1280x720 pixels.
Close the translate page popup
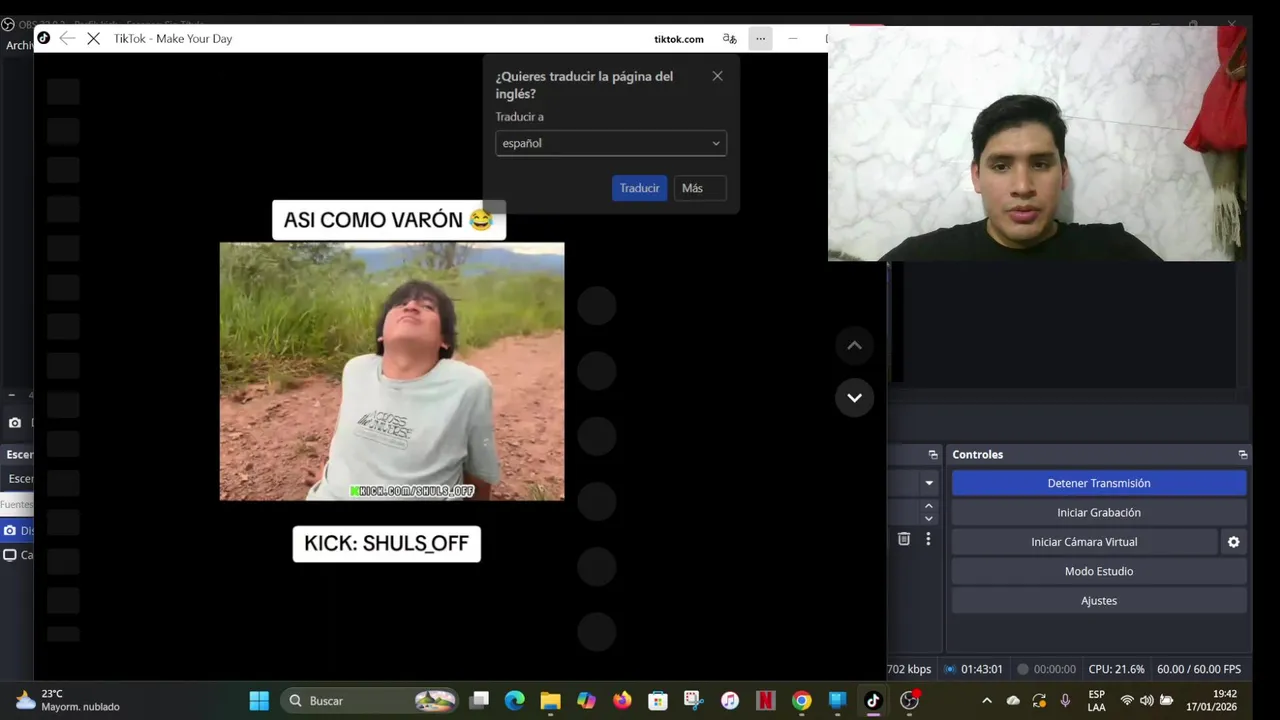(717, 76)
